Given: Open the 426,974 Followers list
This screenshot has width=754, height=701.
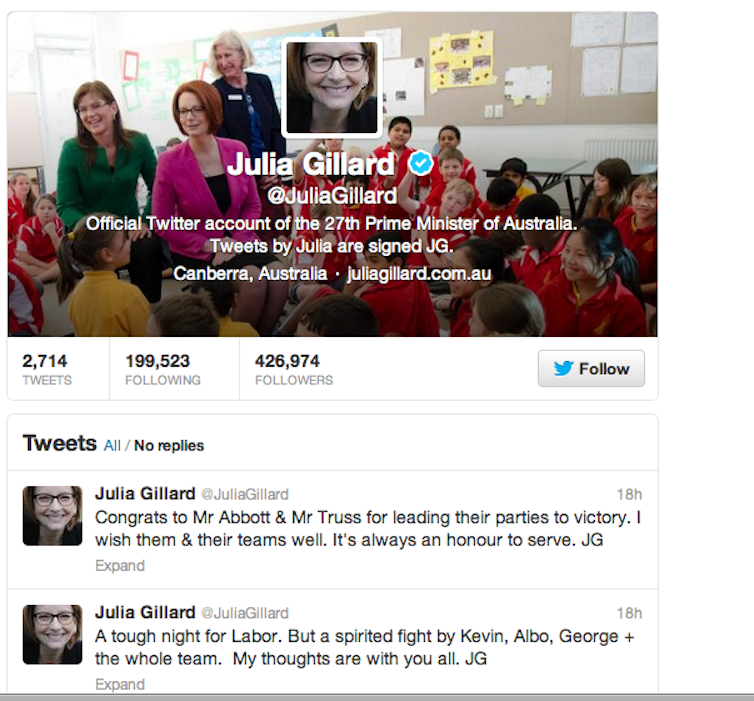Looking at the screenshot, I should tap(294, 369).
